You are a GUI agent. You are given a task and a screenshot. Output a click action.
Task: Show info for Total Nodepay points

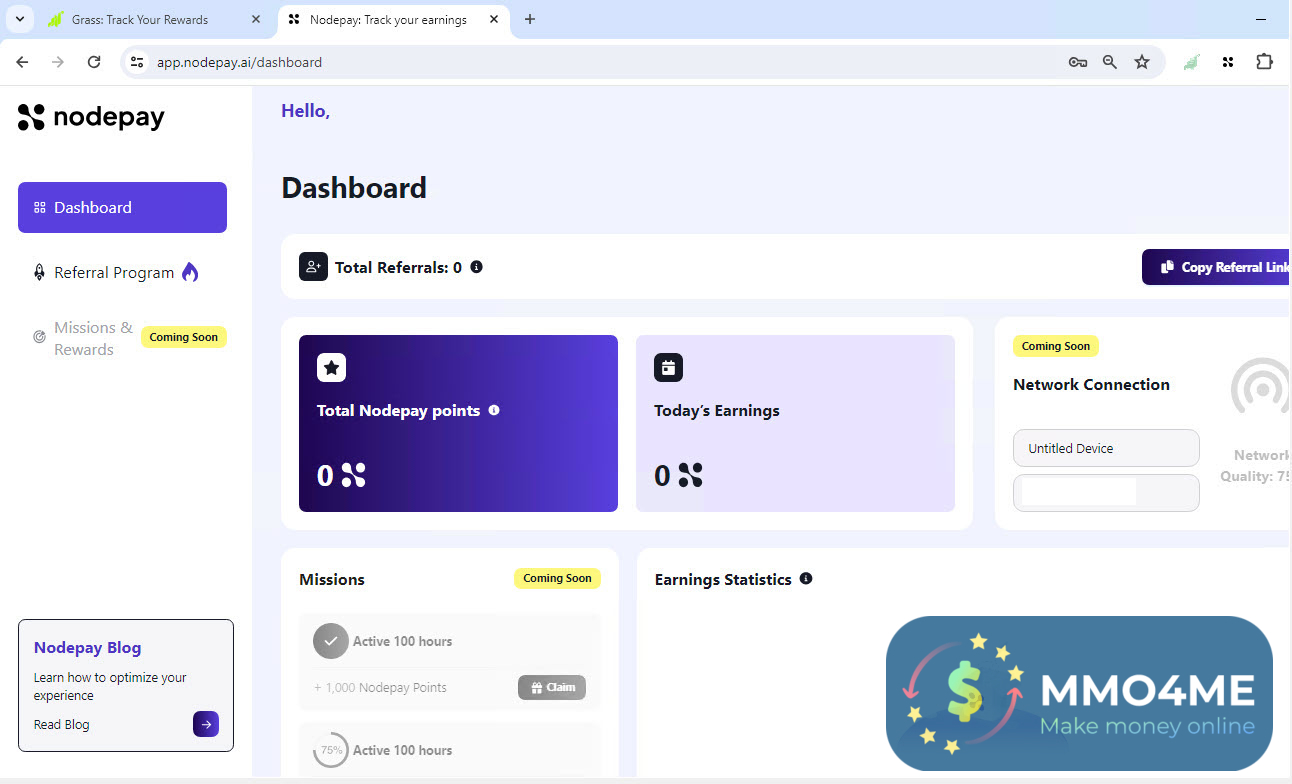click(x=494, y=410)
